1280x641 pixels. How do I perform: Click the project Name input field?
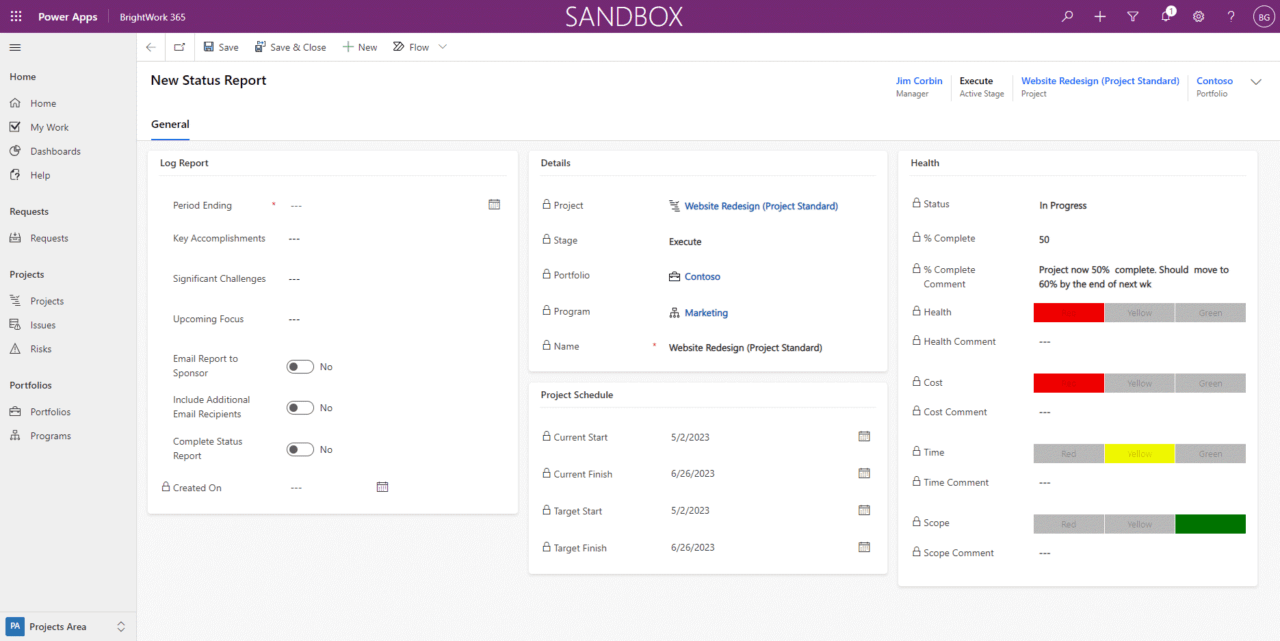point(760,347)
